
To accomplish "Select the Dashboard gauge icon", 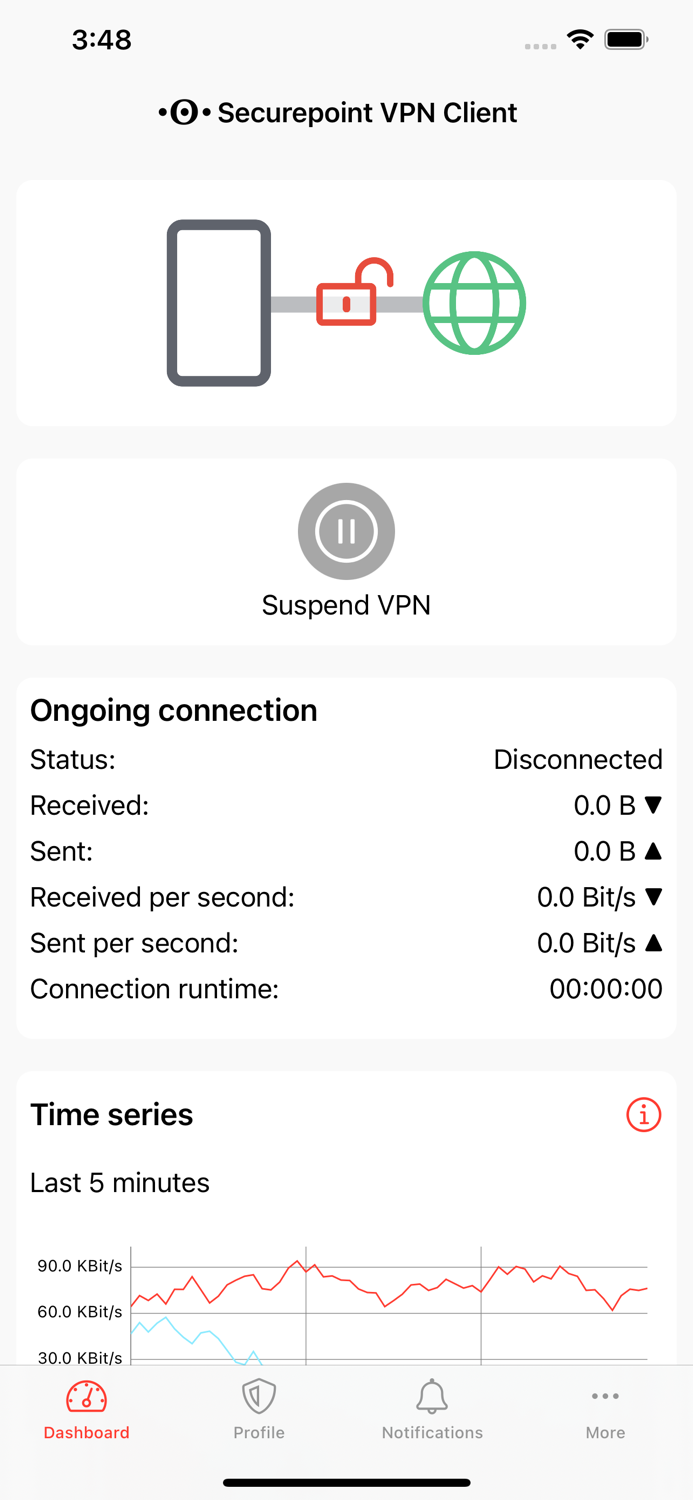I will tap(86, 1396).
